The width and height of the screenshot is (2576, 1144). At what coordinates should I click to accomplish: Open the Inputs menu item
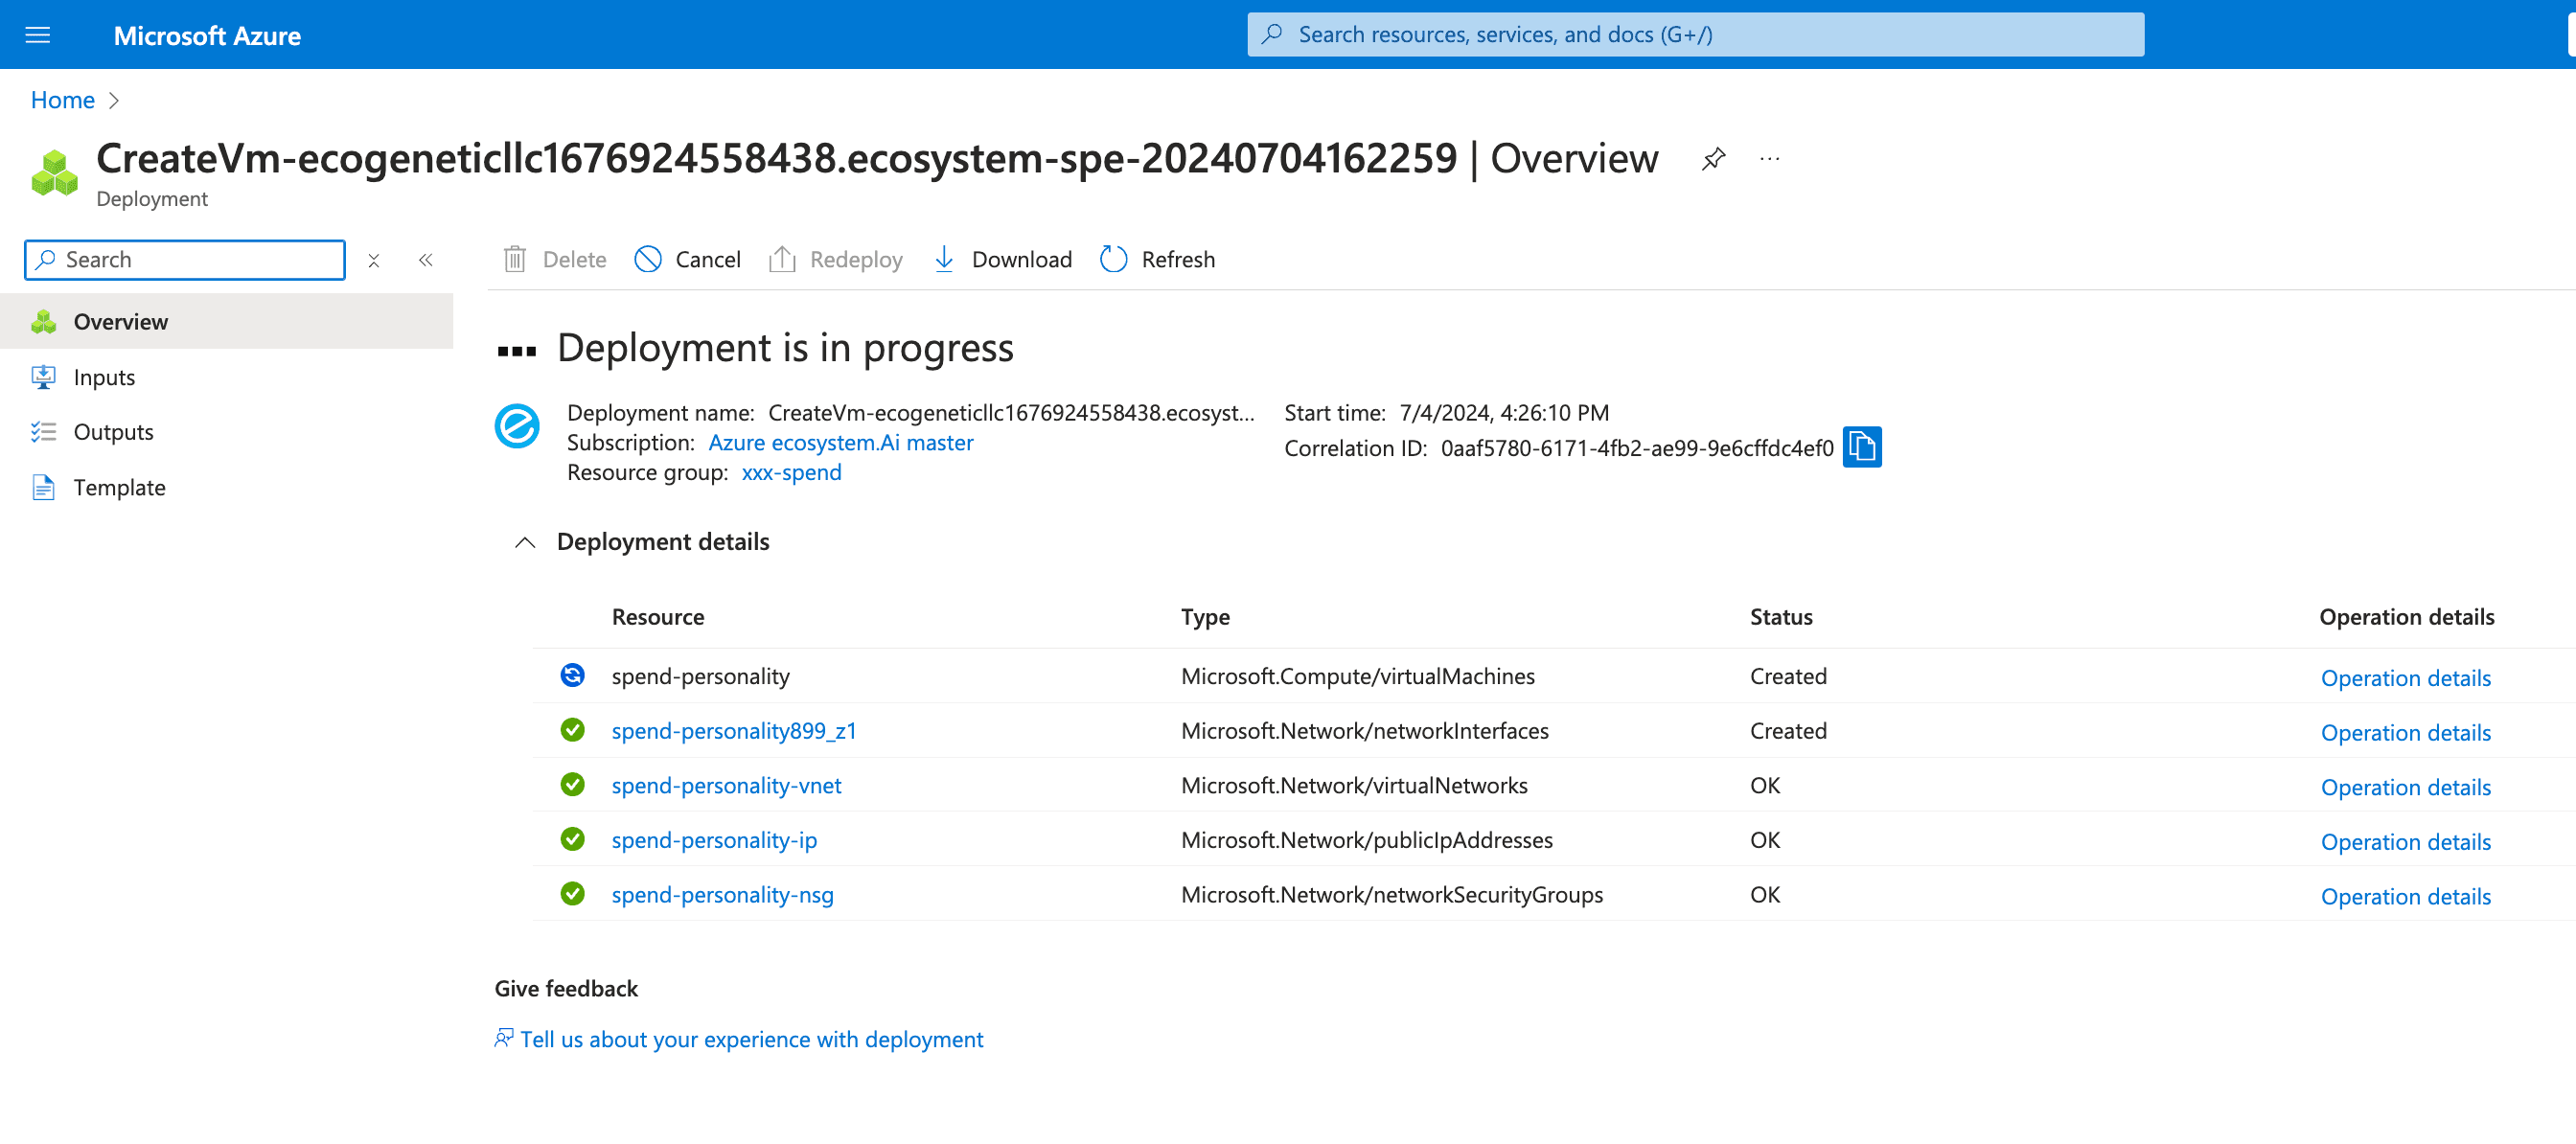point(104,377)
